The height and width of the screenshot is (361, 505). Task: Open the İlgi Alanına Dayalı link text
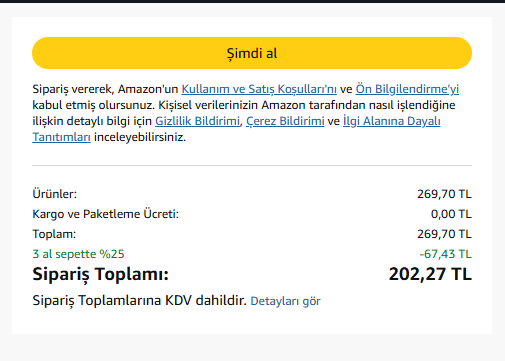[392, 121]
